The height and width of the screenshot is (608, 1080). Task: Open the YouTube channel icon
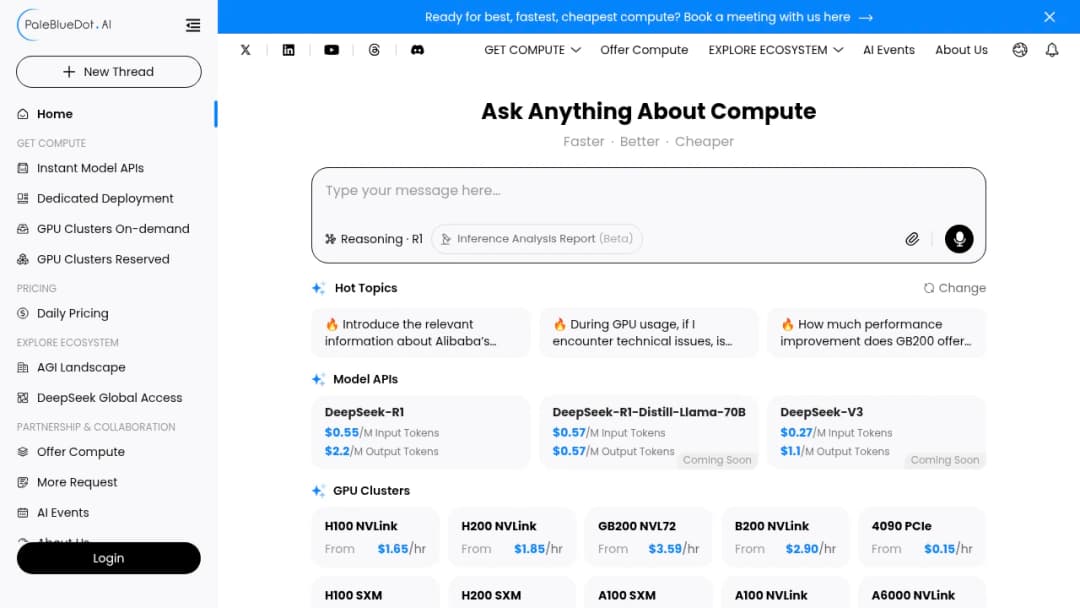(331, 50)
